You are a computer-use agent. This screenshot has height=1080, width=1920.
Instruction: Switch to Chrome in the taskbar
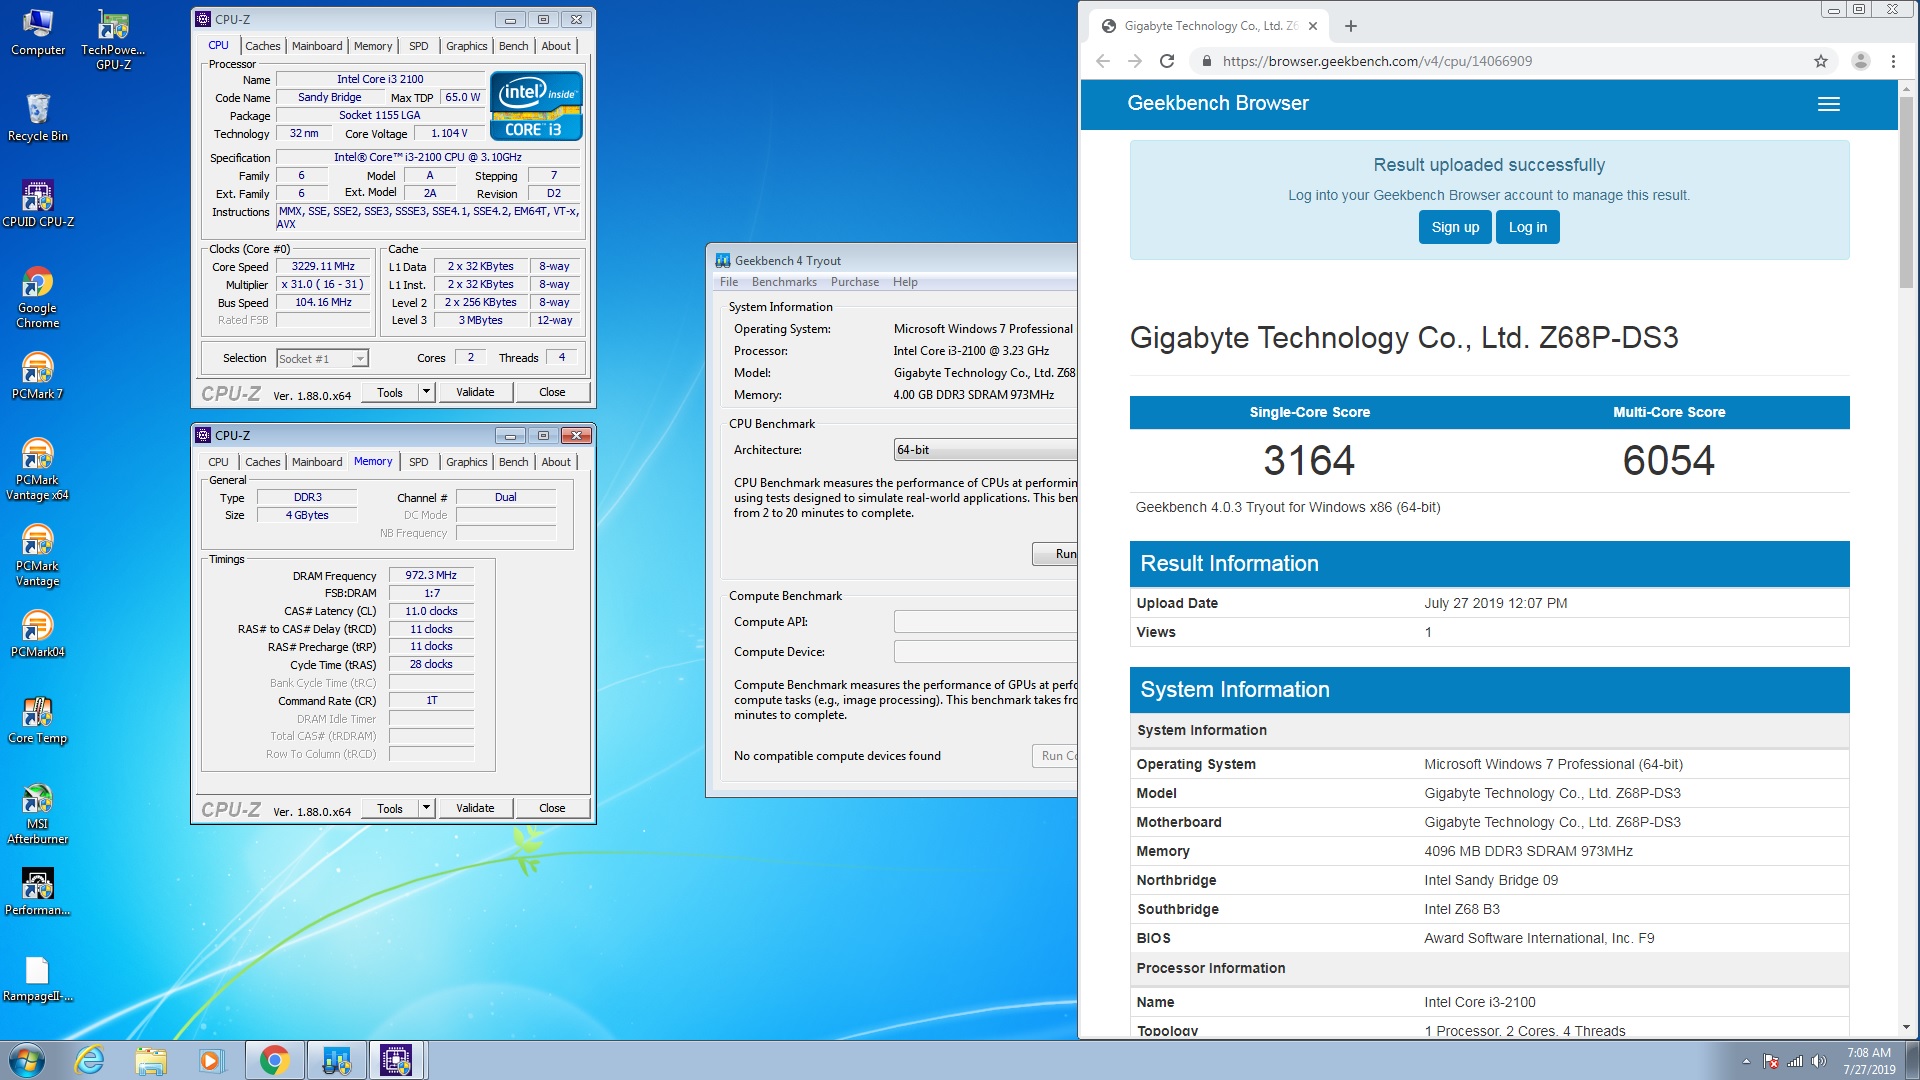[x=274, y=1060]
